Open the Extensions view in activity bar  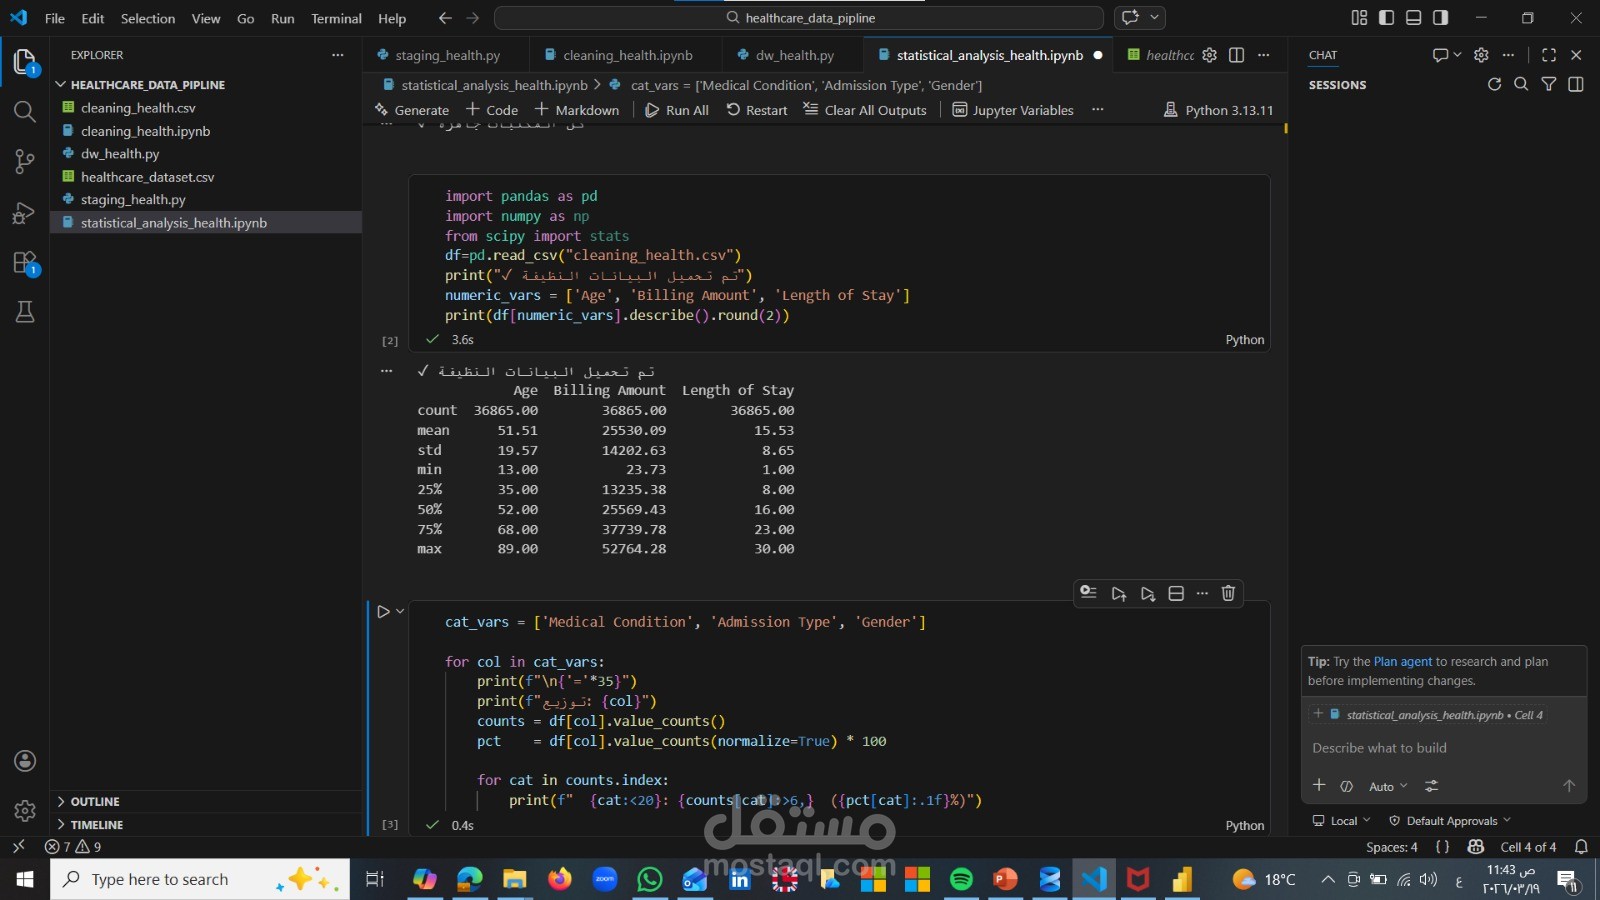[25, 263]
